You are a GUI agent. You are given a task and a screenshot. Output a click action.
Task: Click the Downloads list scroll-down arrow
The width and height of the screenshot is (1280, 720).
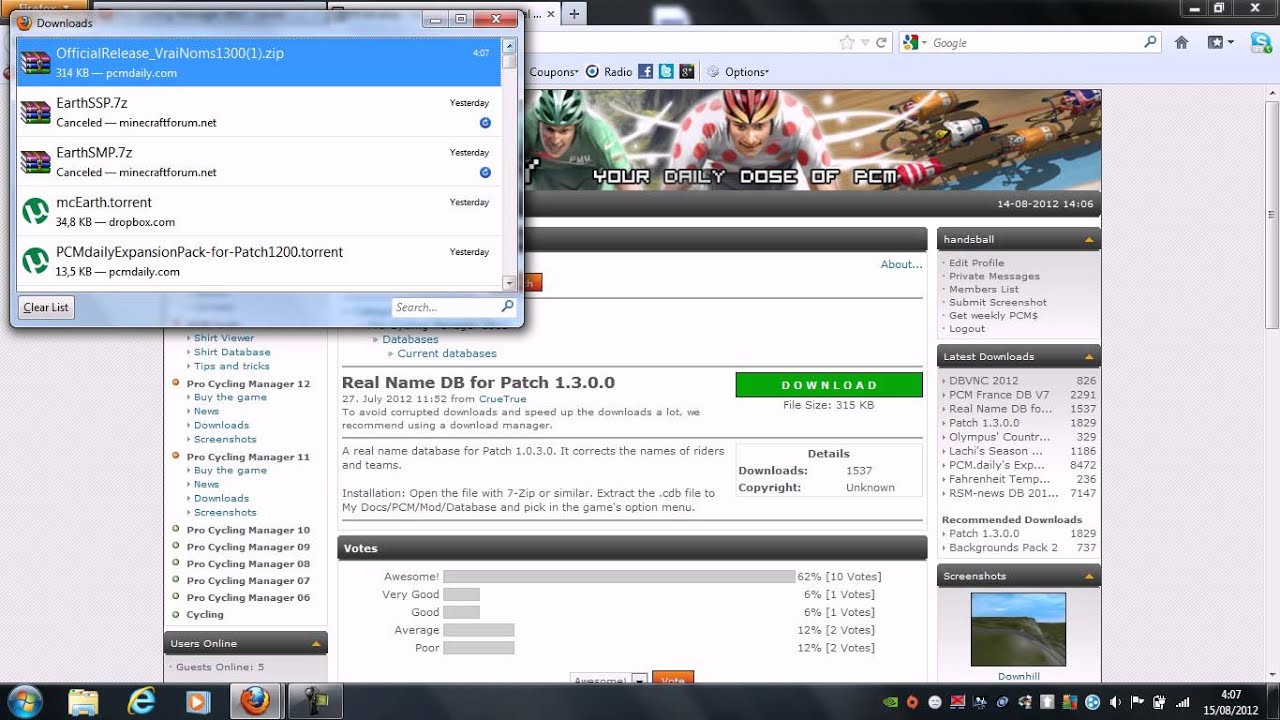509,283
